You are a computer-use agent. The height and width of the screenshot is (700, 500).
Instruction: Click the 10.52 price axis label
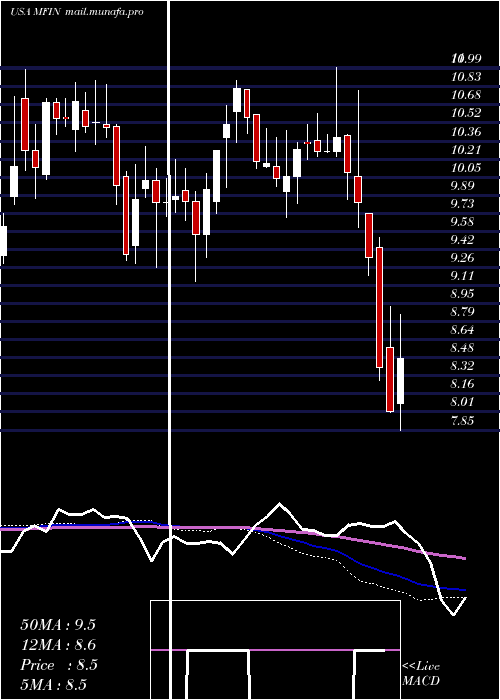tap(466, 113)
